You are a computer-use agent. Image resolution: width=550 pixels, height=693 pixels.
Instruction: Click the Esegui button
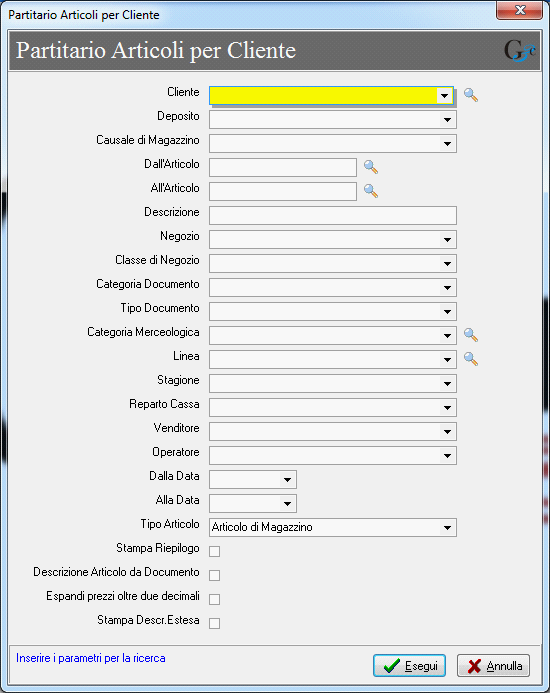coord(409,666)
